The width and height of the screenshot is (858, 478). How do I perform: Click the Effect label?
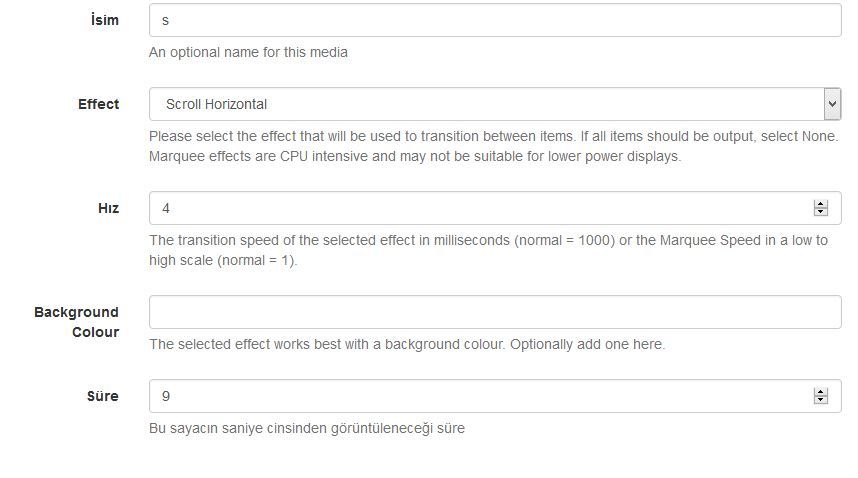[98, 104]
